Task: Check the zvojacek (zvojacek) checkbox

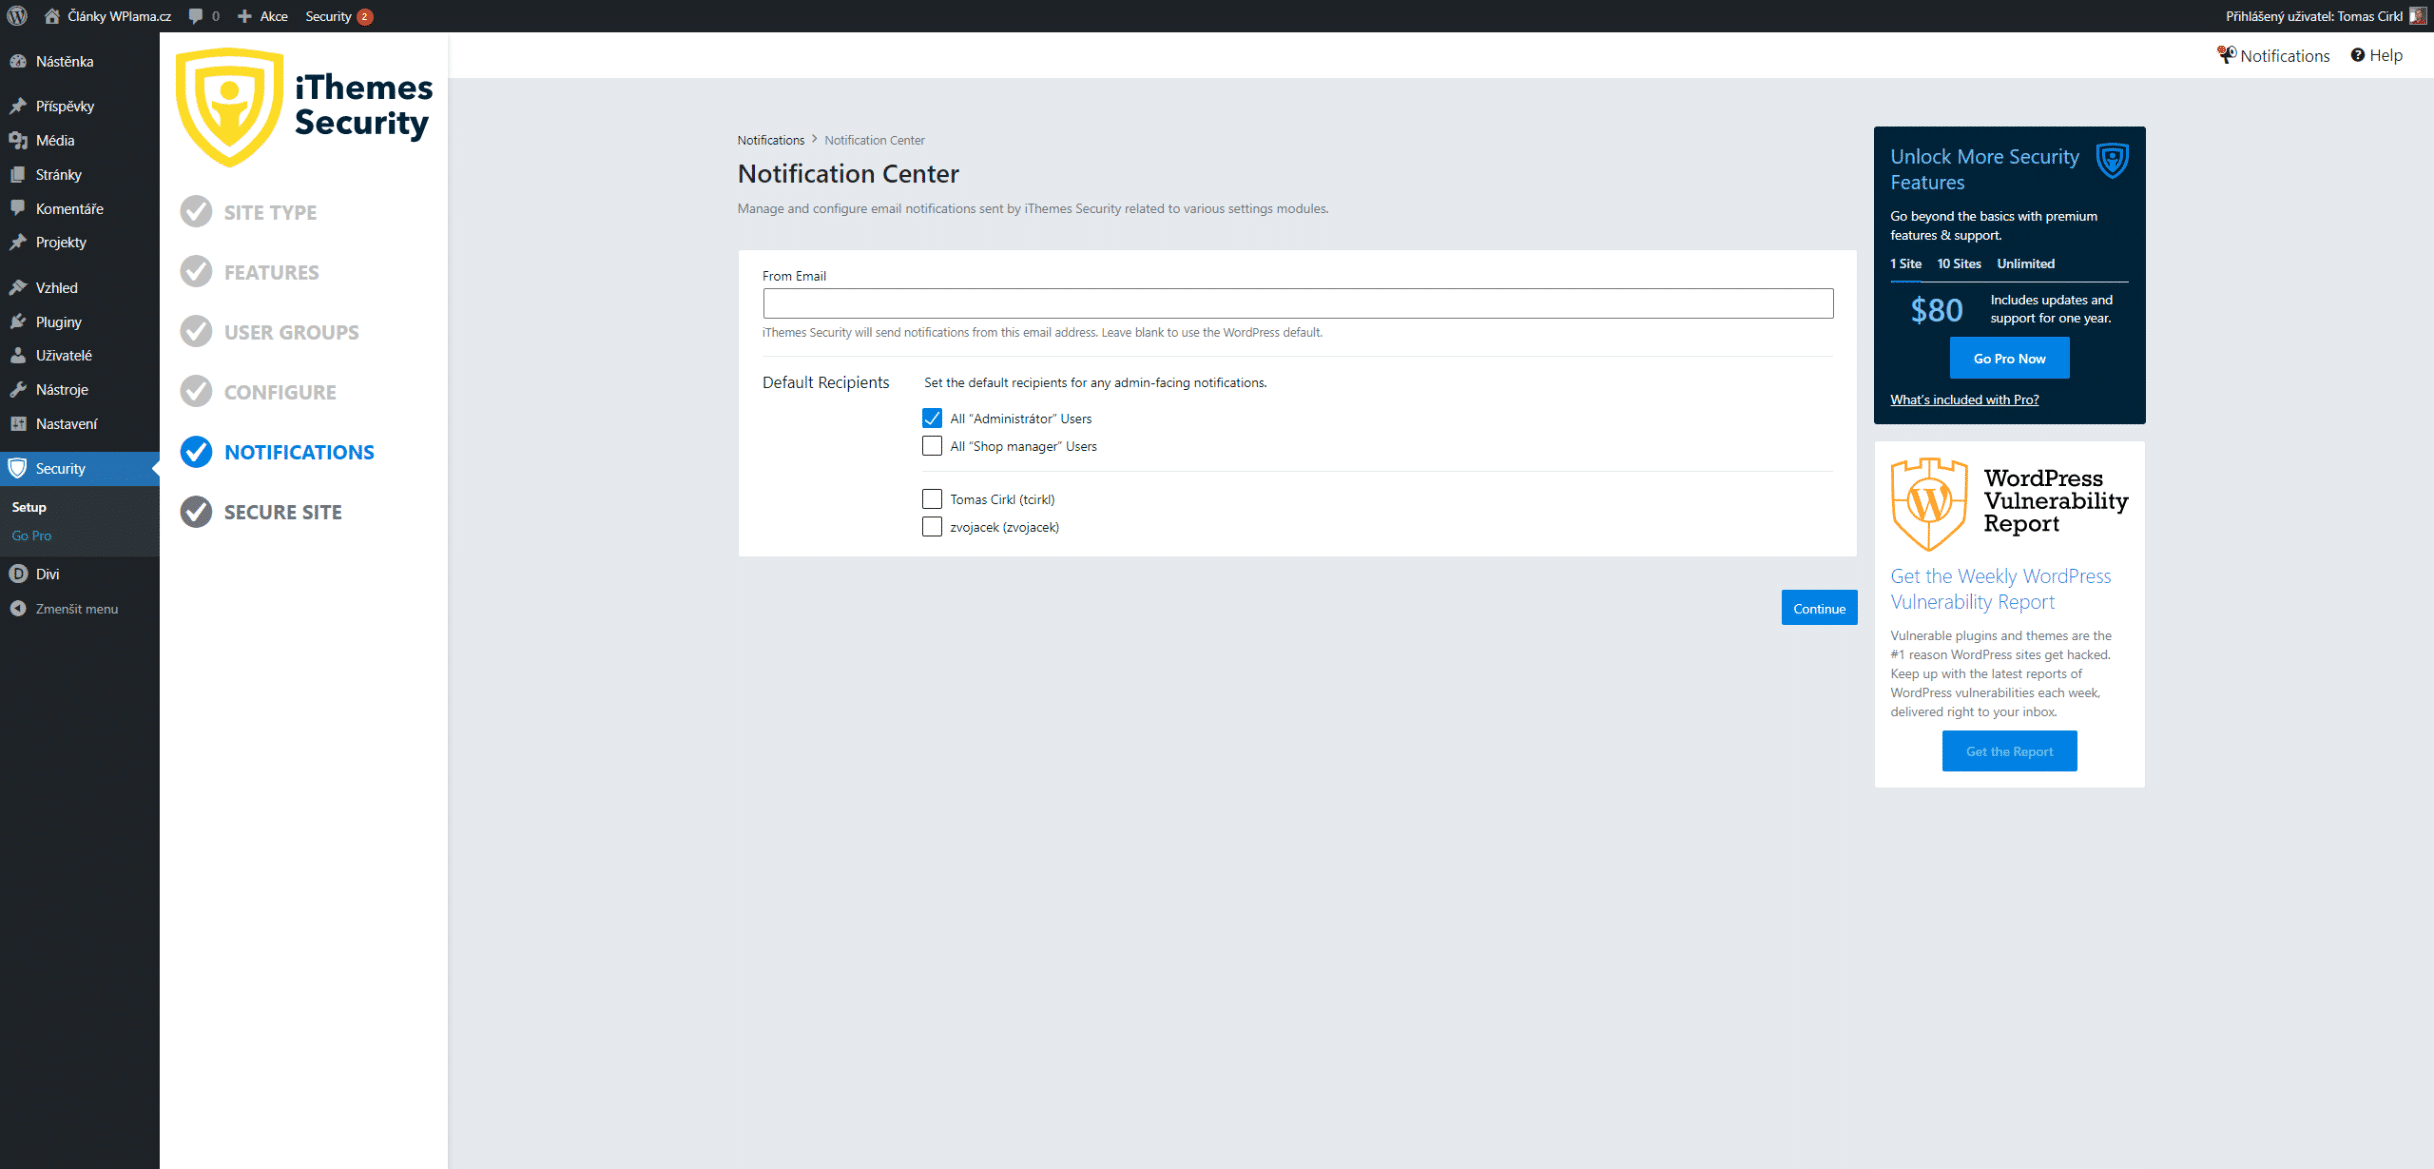Action: pos(932,527)
